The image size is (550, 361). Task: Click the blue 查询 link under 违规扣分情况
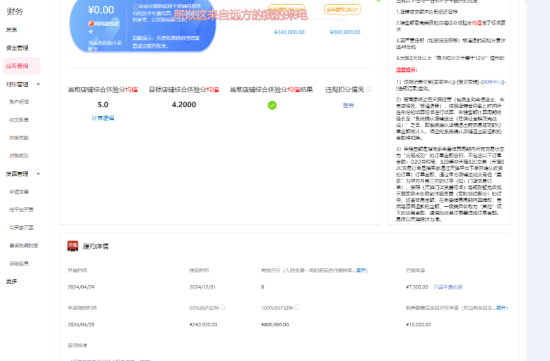coord(348,105)
